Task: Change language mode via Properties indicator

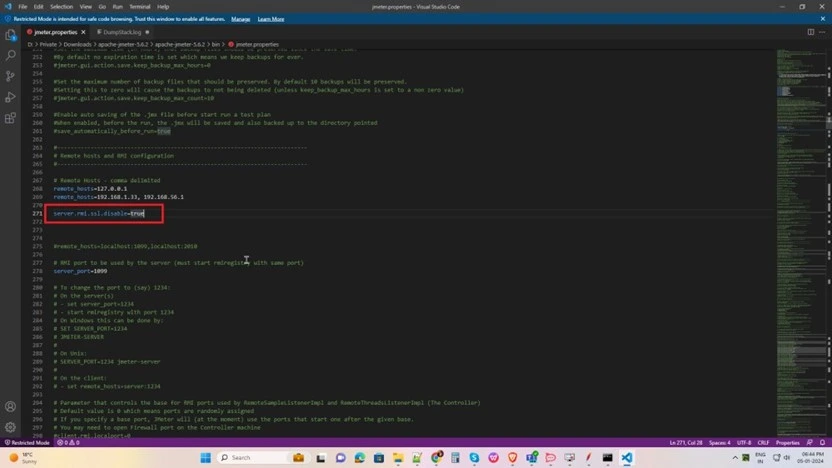Action: click(787, 443)
